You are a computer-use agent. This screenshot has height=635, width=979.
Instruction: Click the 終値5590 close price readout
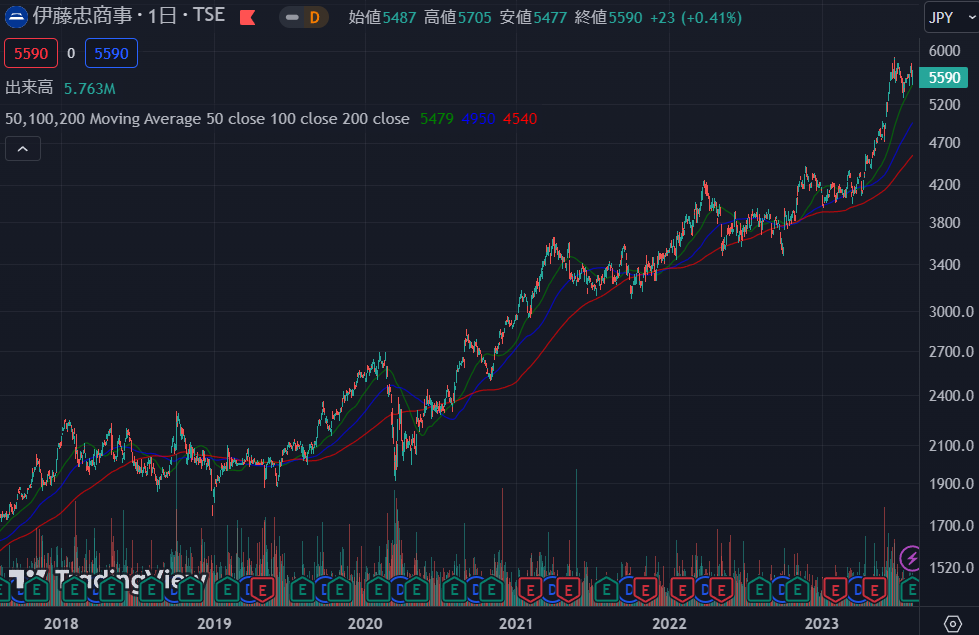[x=608, y=17]
